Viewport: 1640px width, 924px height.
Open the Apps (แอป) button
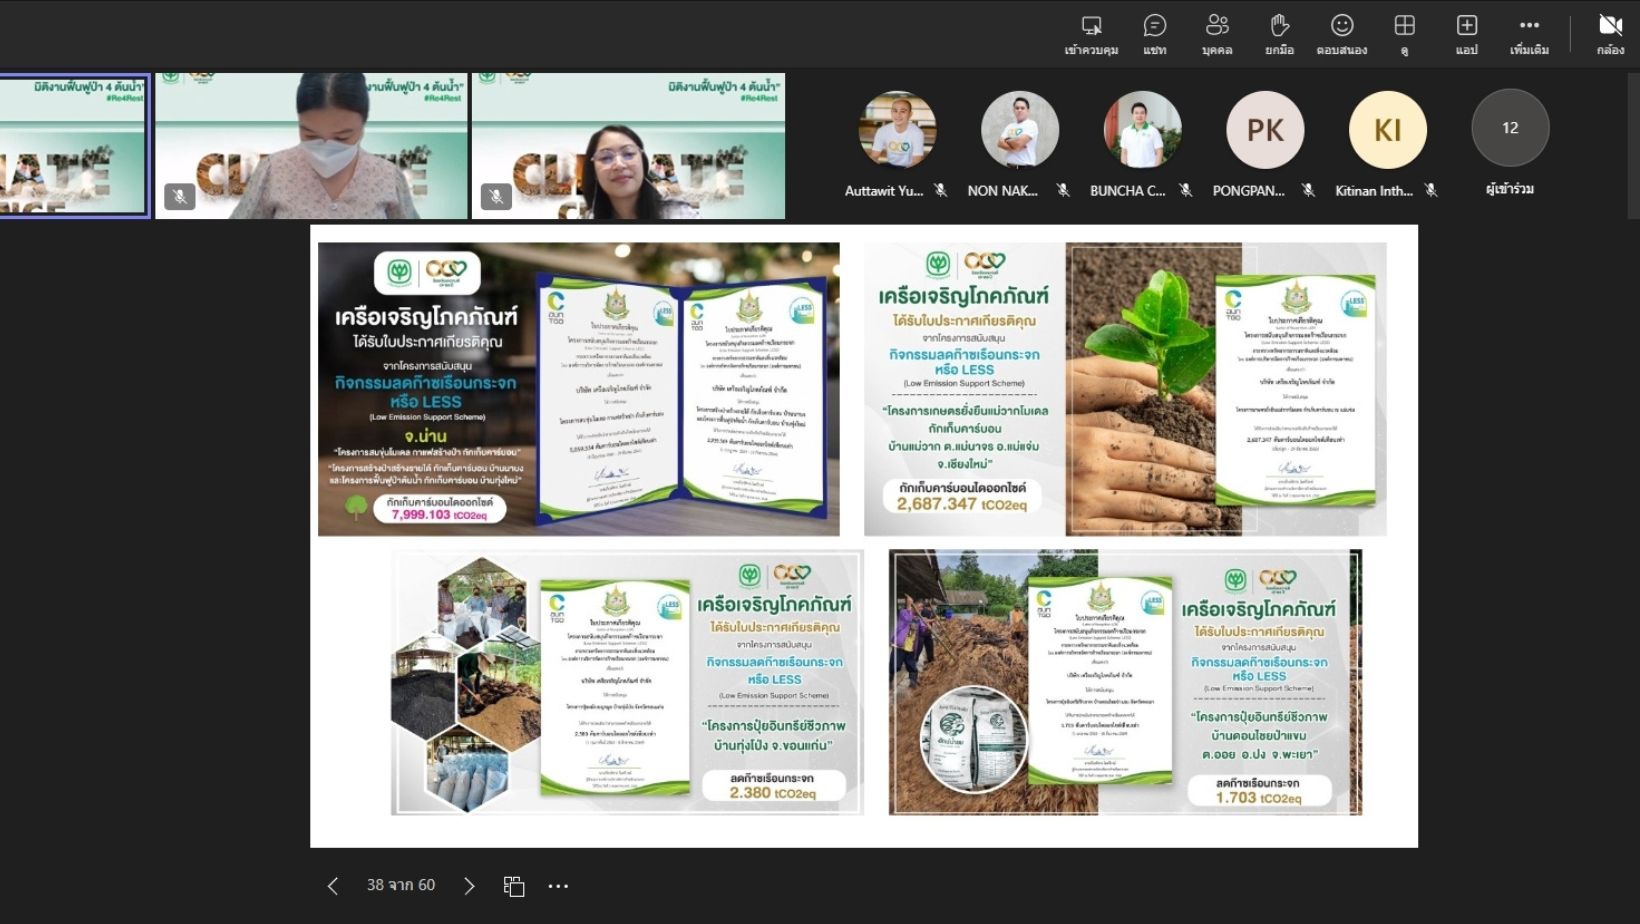[x=1466, y=34]
